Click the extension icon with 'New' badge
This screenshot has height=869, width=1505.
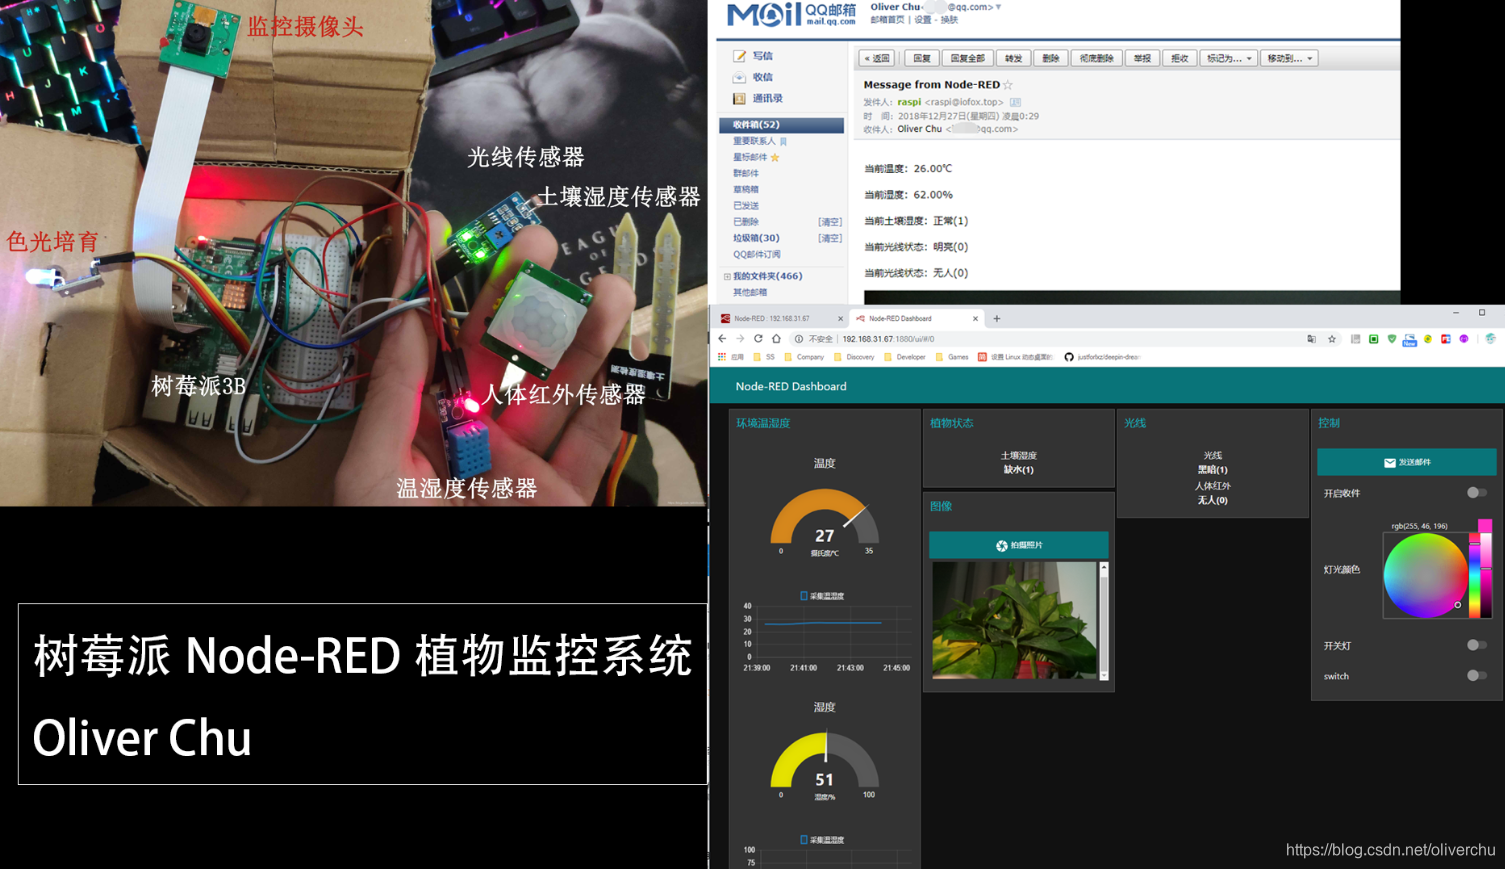[x=1409, y=340]
